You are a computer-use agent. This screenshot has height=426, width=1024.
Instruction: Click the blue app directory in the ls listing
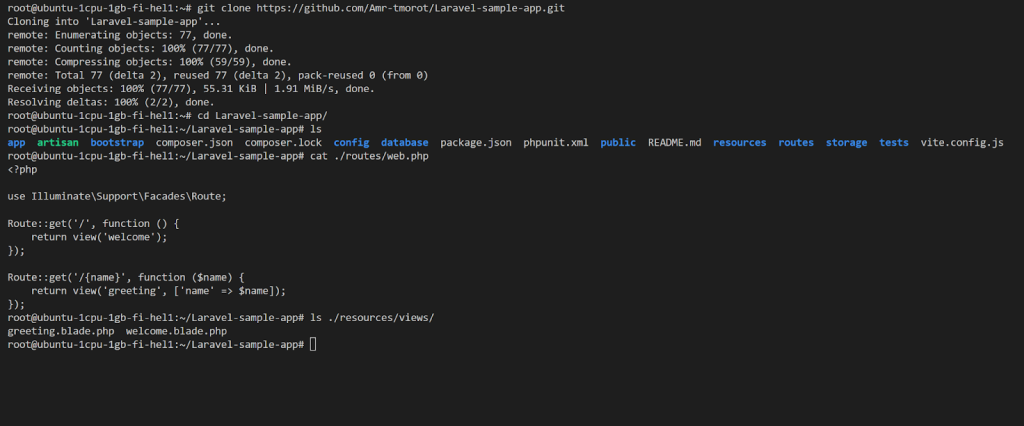tap(16, 143)
